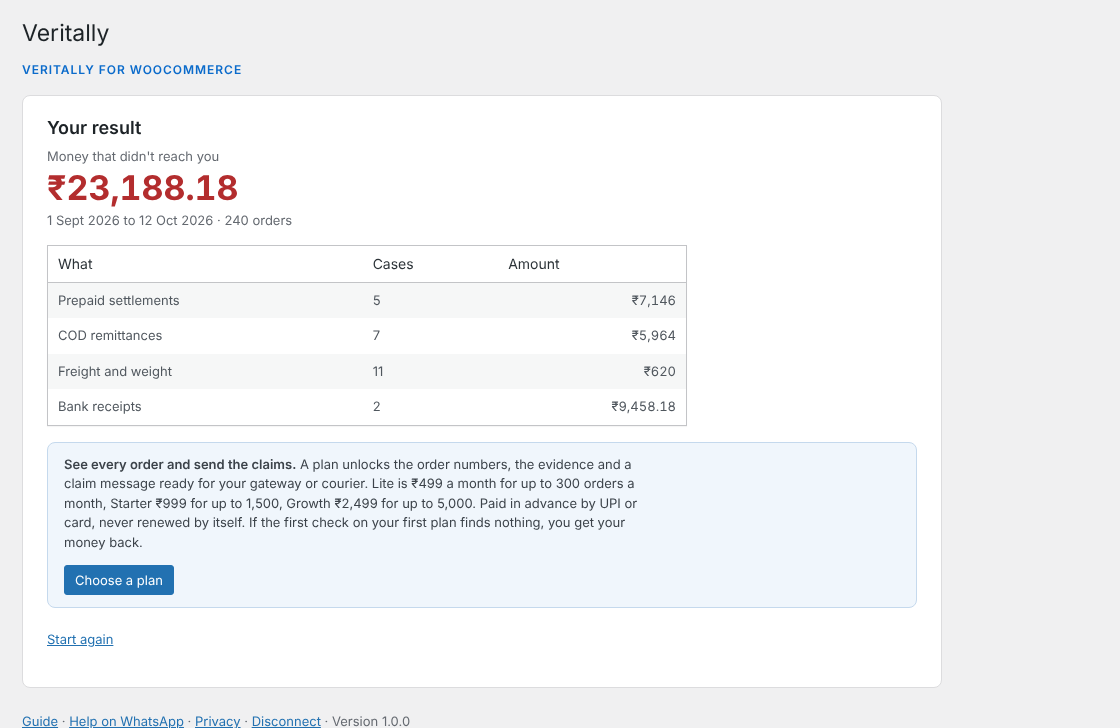Click Bank receipts cases count 2
The height and width of the screenshot is (728, 1120).
click(376, 407)
